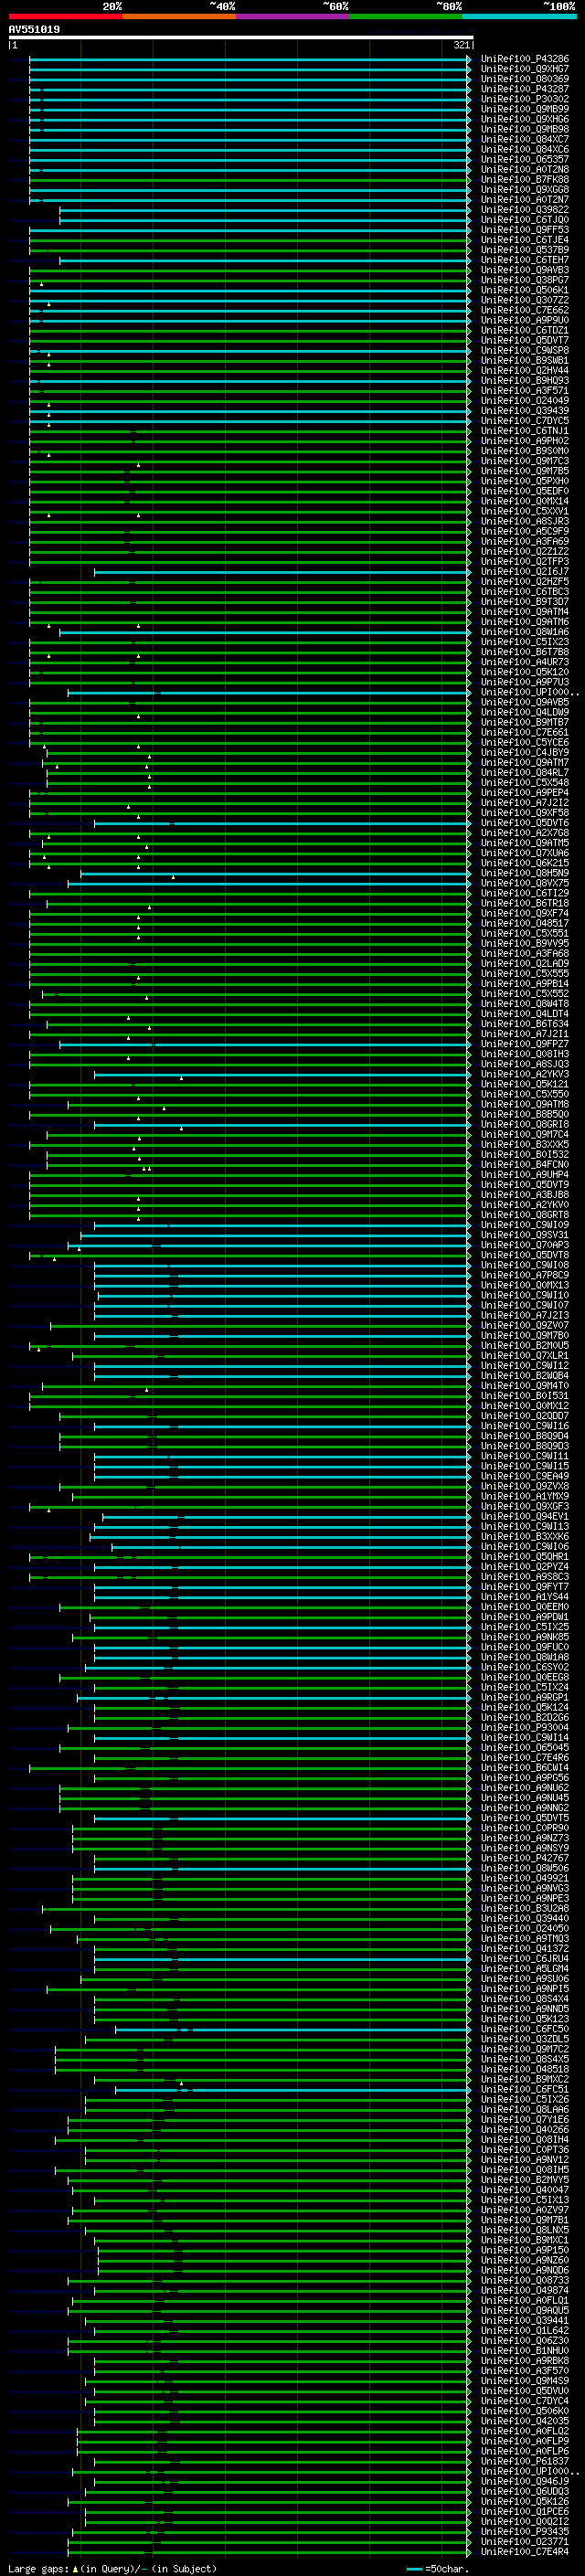Select label UniRef100_A4UR73
The height and width of the screenshot is (2576, 585).
525,662
